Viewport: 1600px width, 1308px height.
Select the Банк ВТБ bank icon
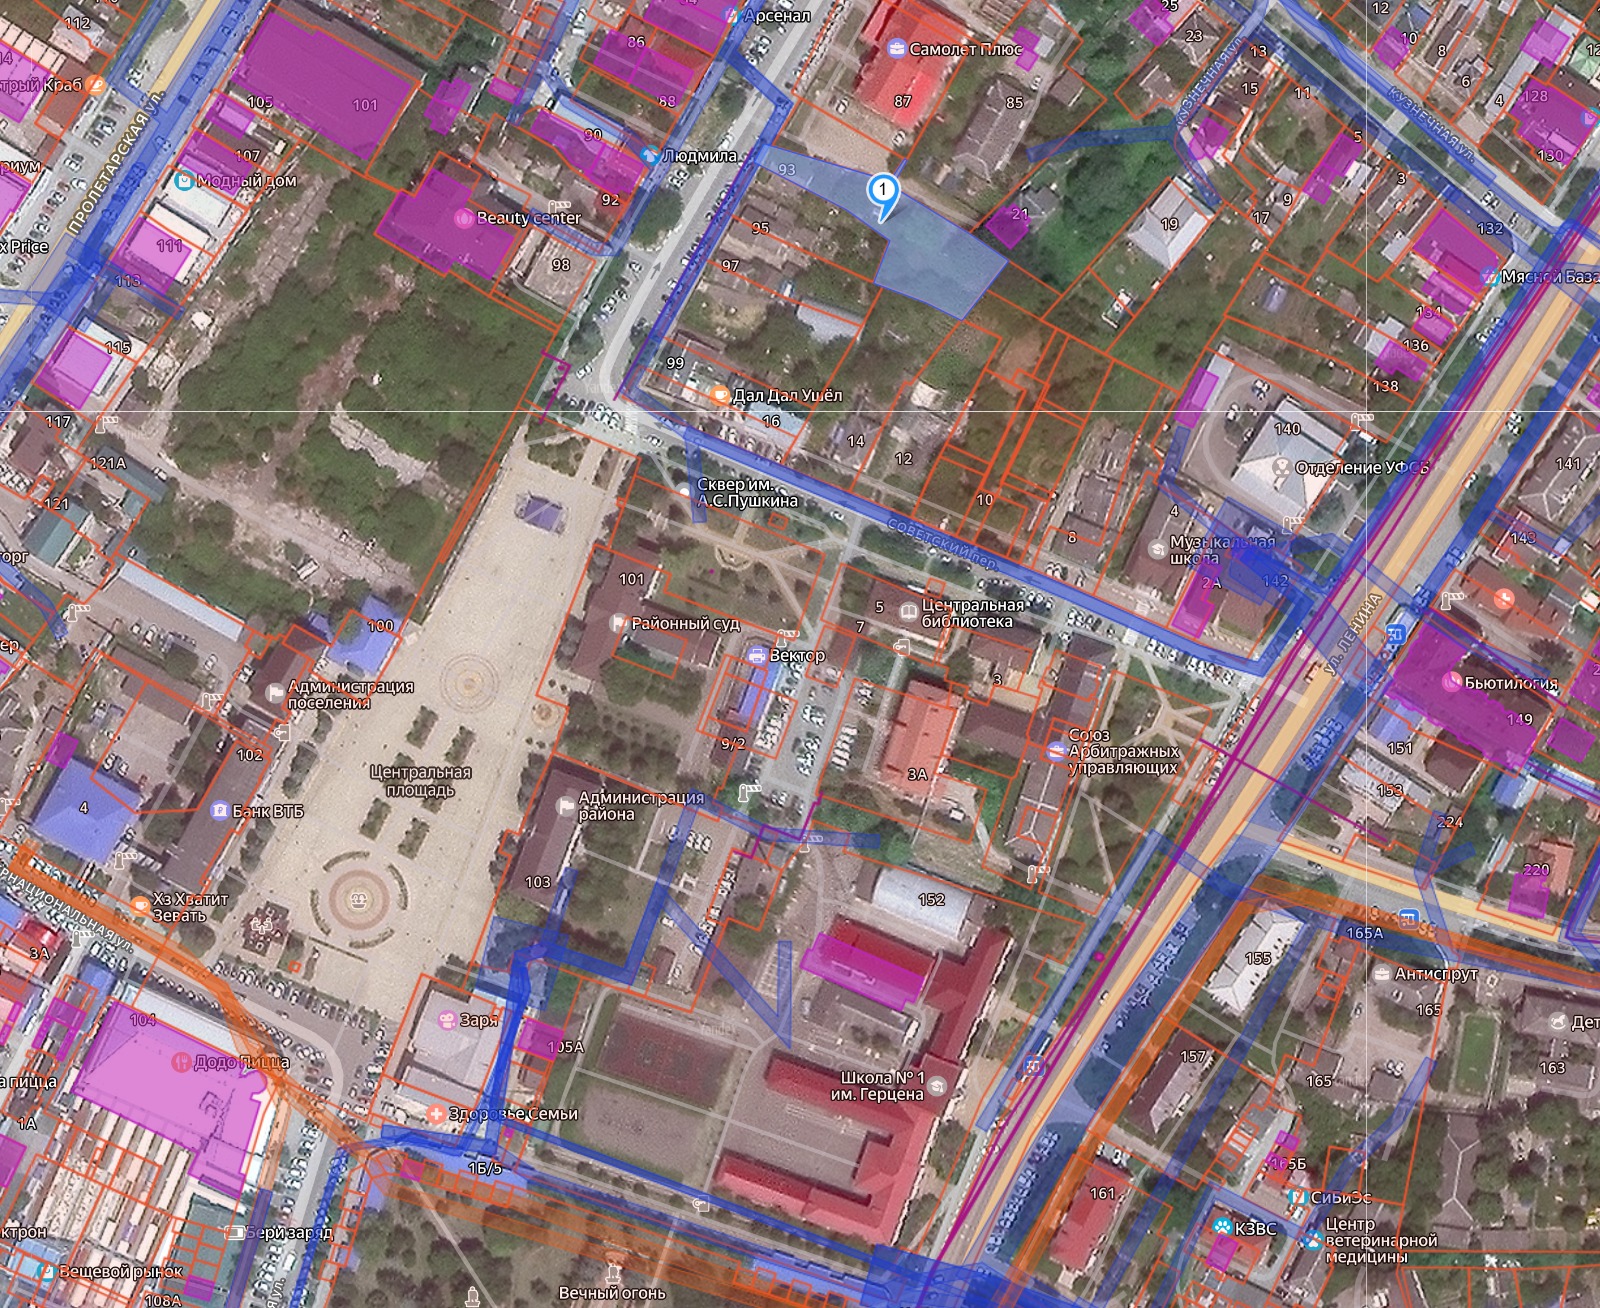pos(219,810)
